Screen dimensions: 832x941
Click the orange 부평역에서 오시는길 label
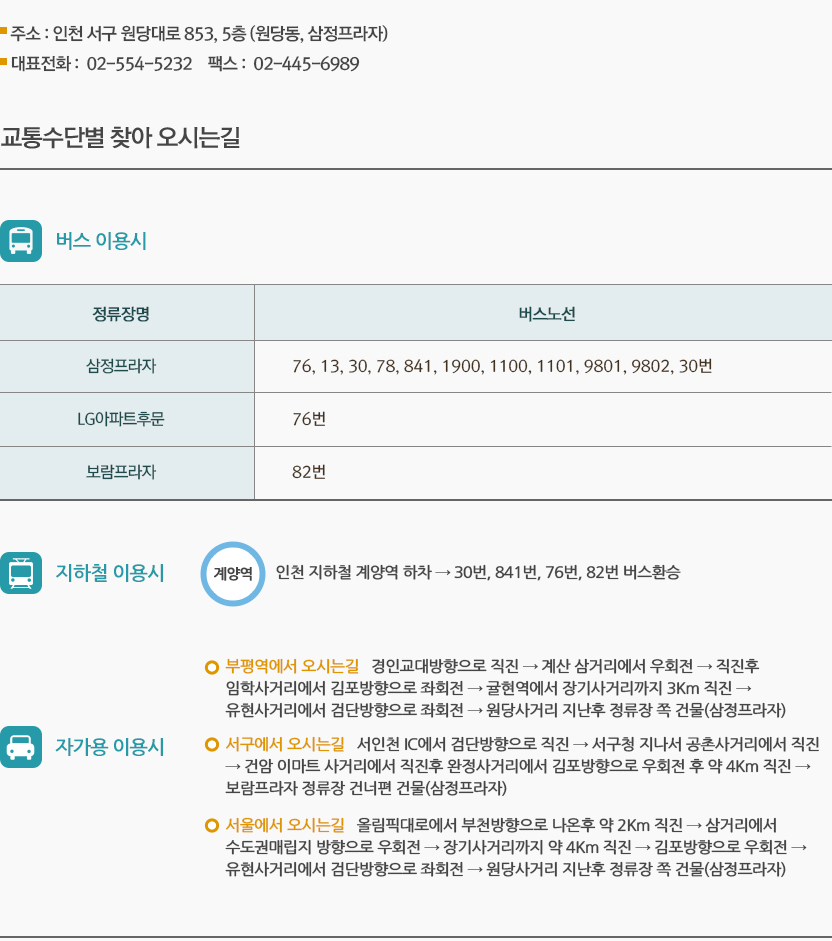tap(292, 666)
